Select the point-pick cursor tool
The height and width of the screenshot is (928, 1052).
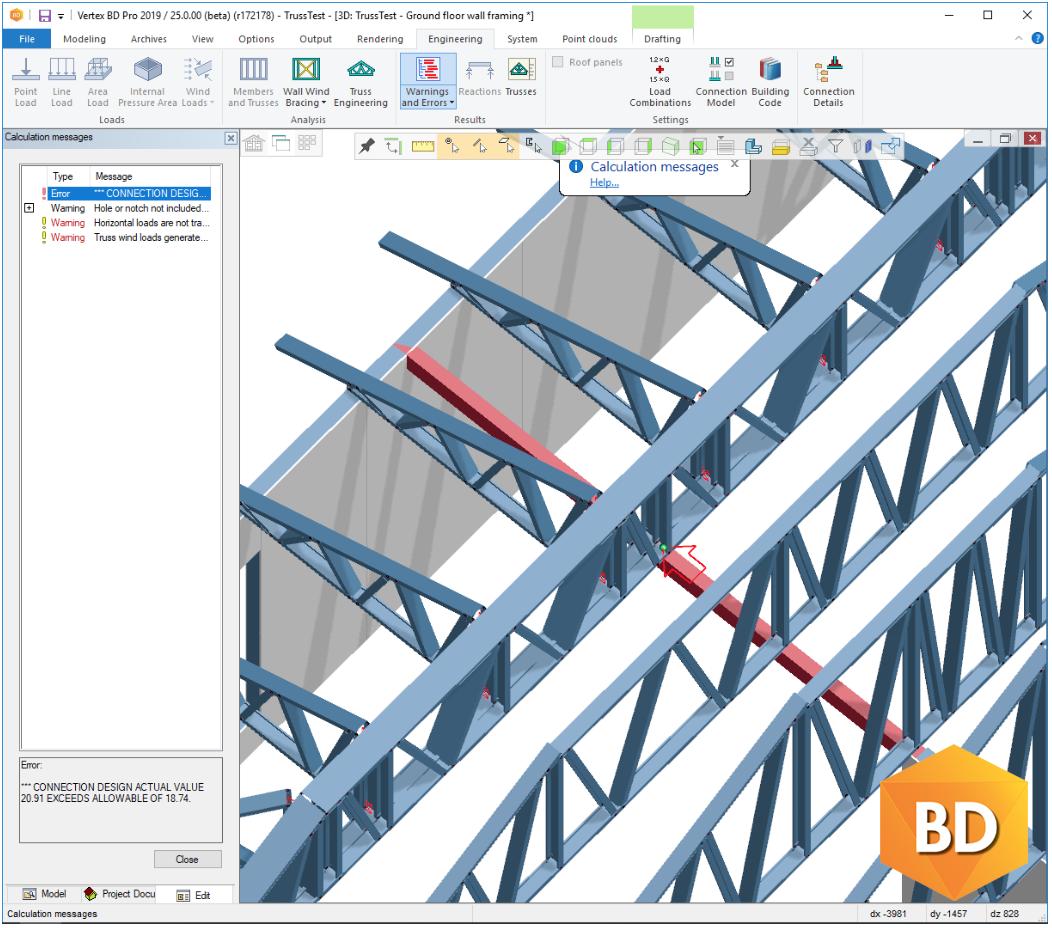(x=452, y=146)
